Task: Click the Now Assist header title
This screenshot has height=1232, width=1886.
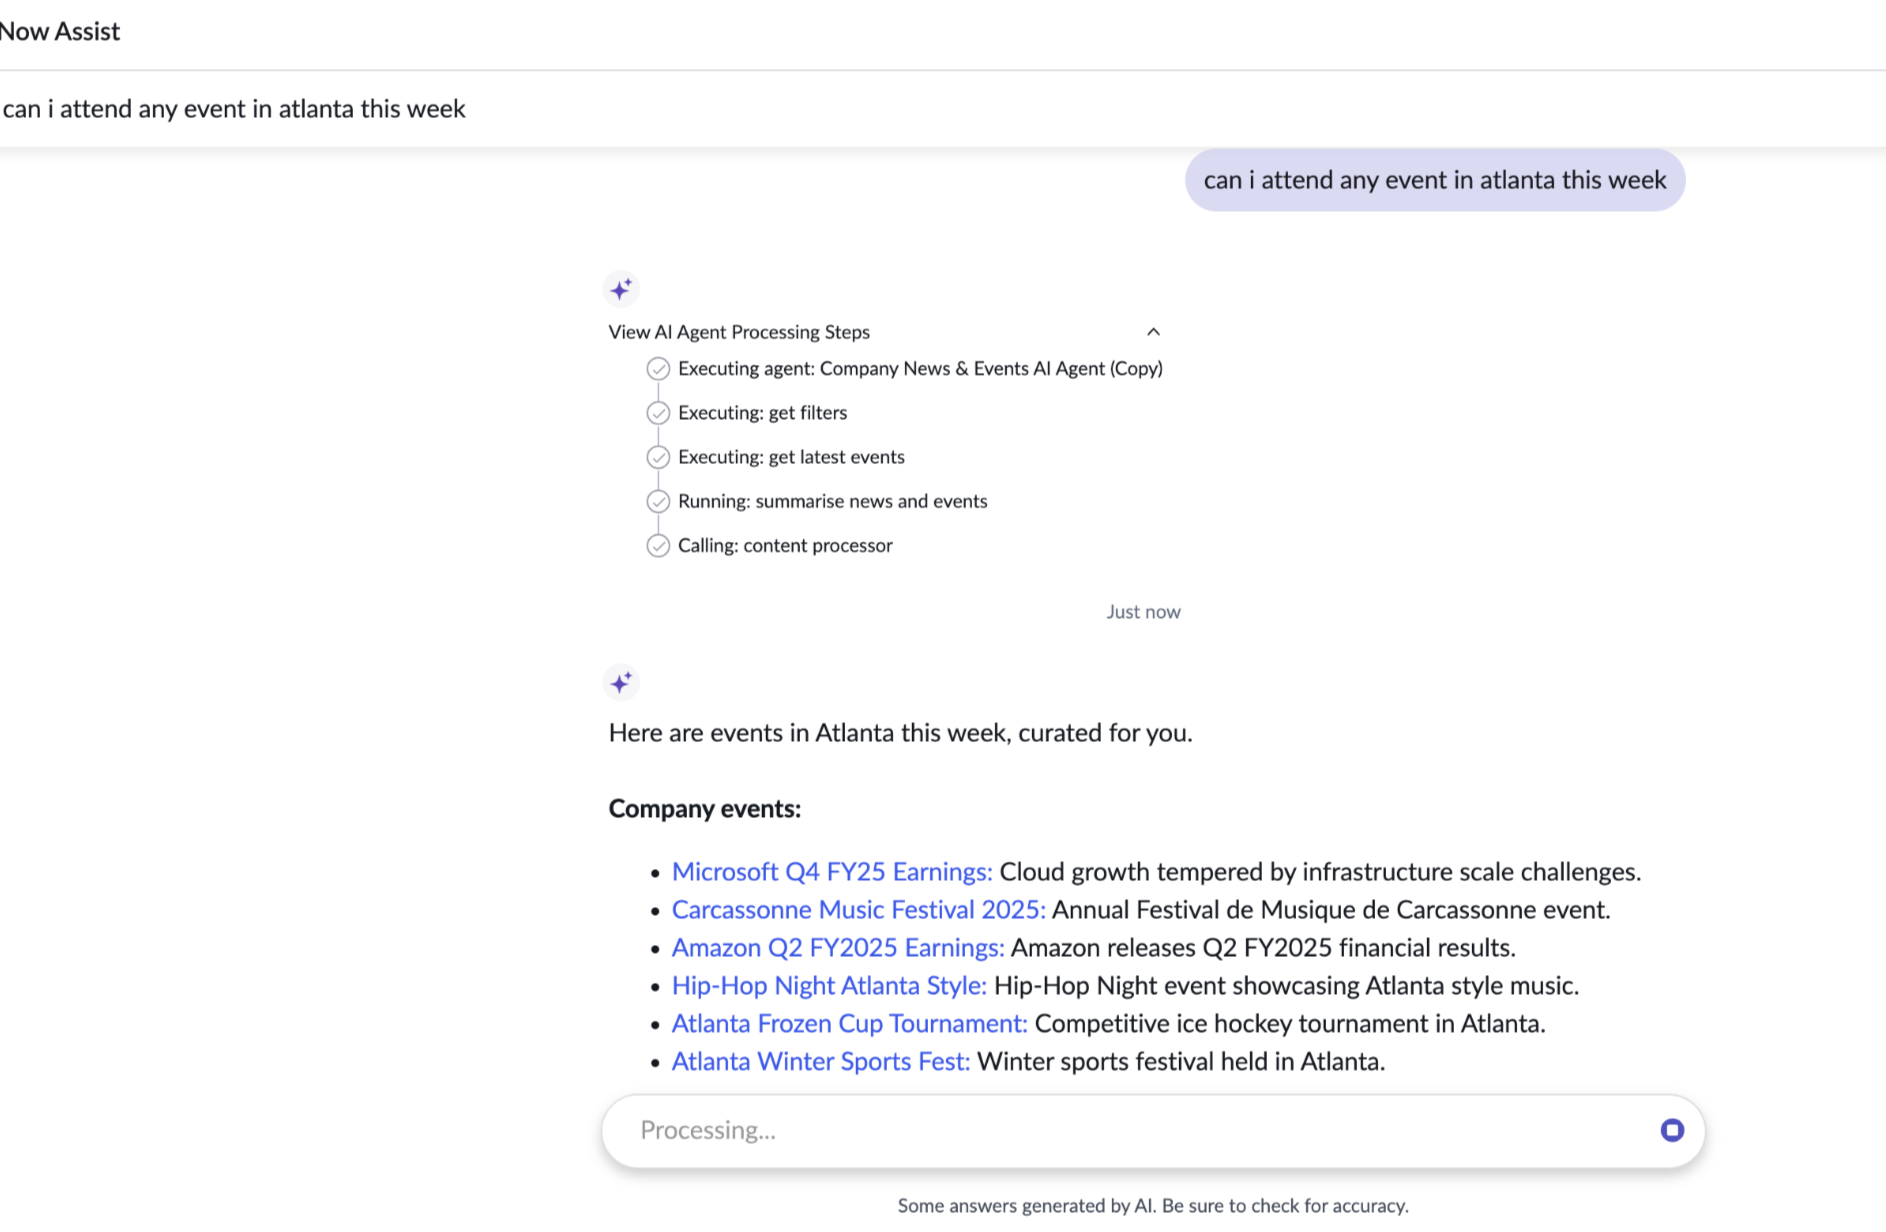Action: (60, 32)
